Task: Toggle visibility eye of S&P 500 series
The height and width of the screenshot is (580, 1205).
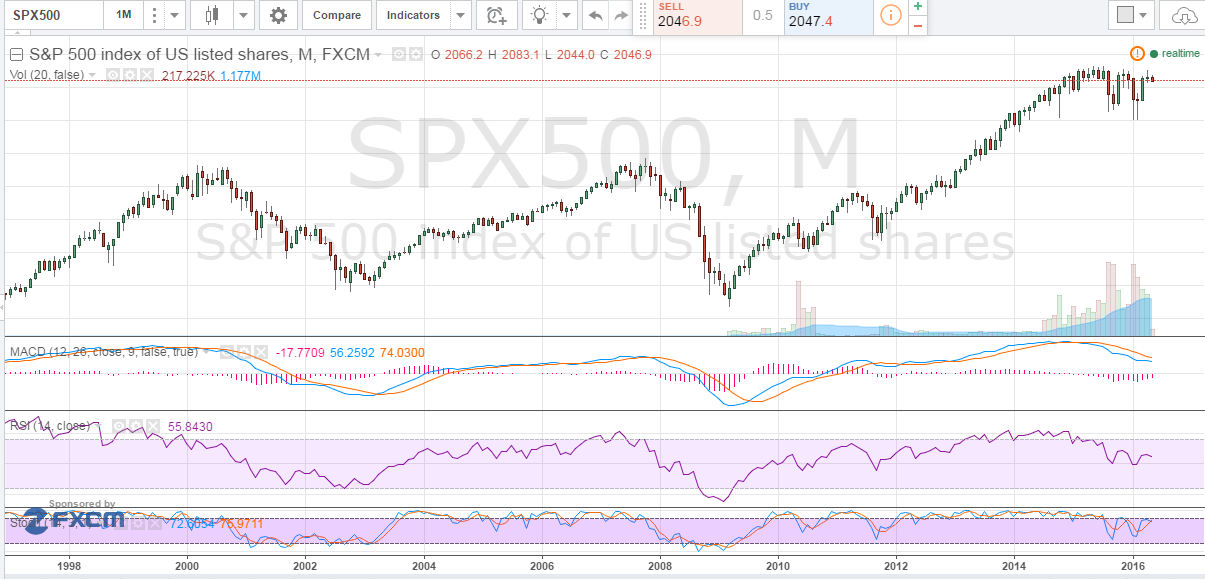Action: click(399, 55)
